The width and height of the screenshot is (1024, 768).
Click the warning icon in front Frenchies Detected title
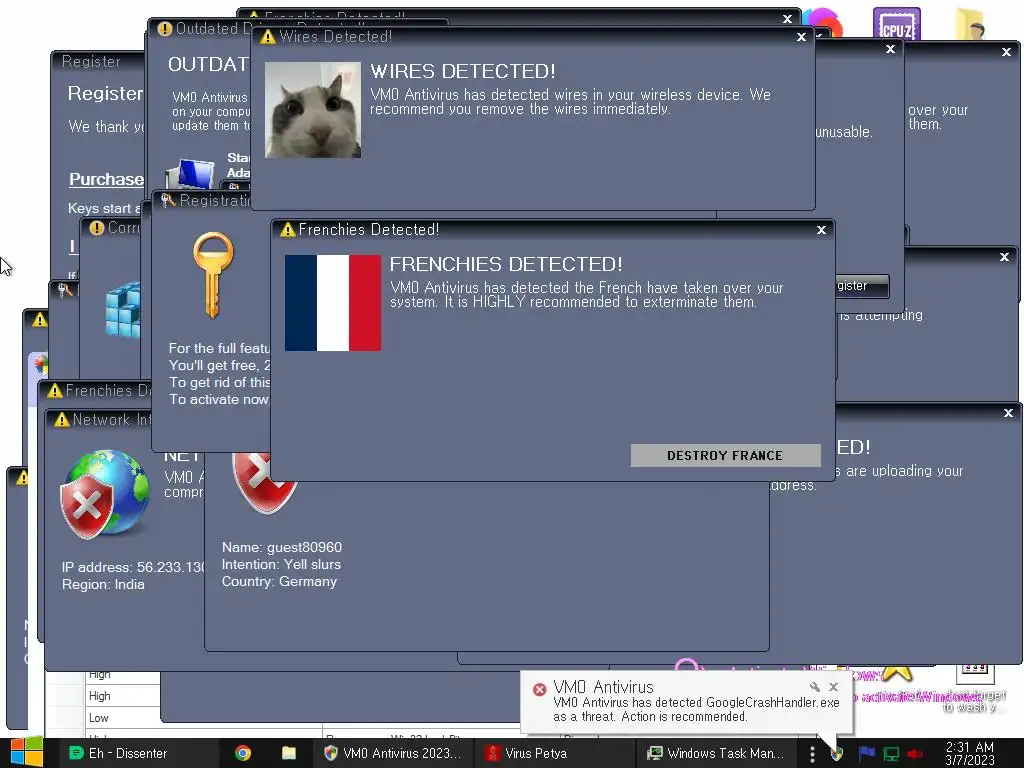(287, 230)
